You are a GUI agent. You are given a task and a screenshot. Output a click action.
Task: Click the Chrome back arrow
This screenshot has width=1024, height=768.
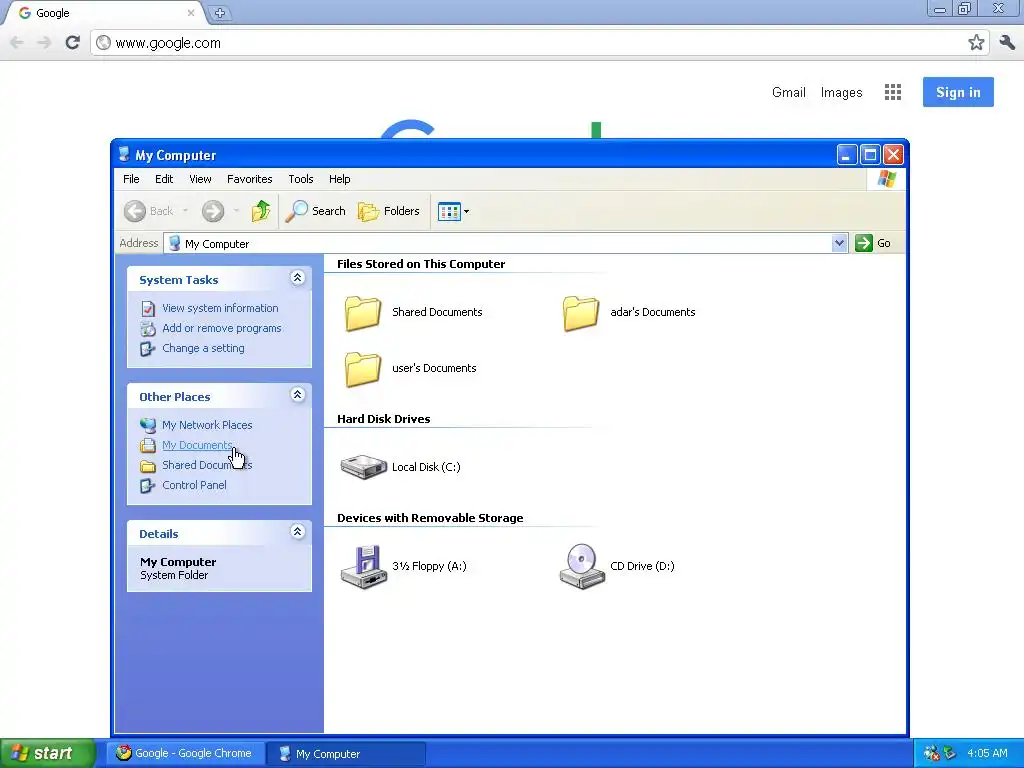tap(17, 42)
